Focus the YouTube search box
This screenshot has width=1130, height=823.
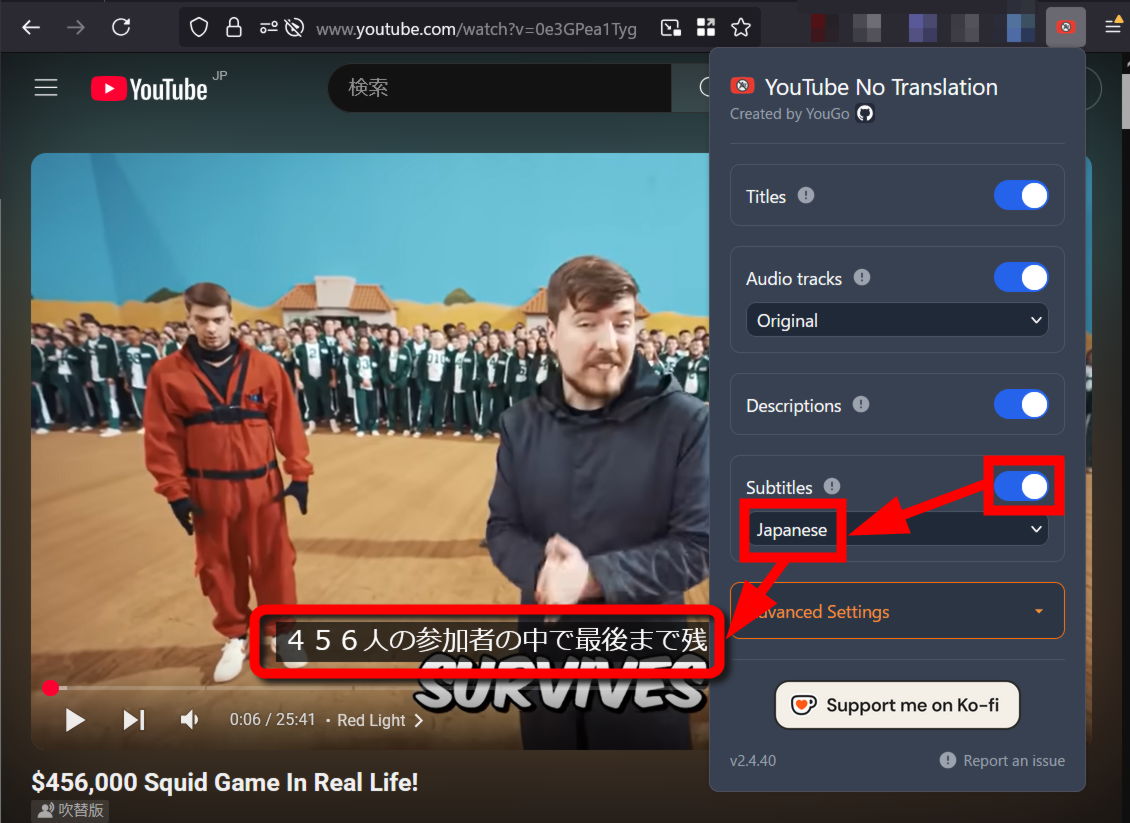(499, 88)
